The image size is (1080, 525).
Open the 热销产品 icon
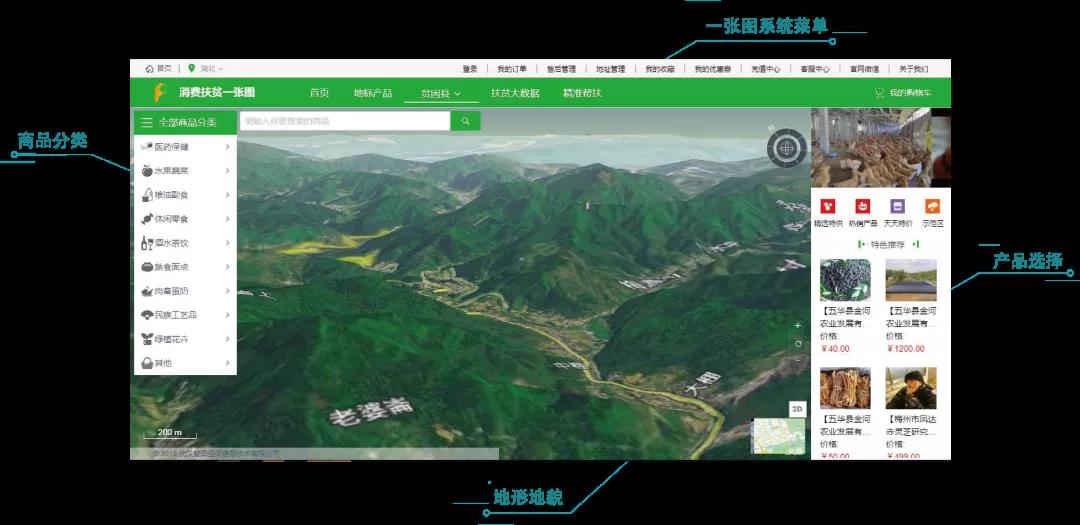coord(863,207)
